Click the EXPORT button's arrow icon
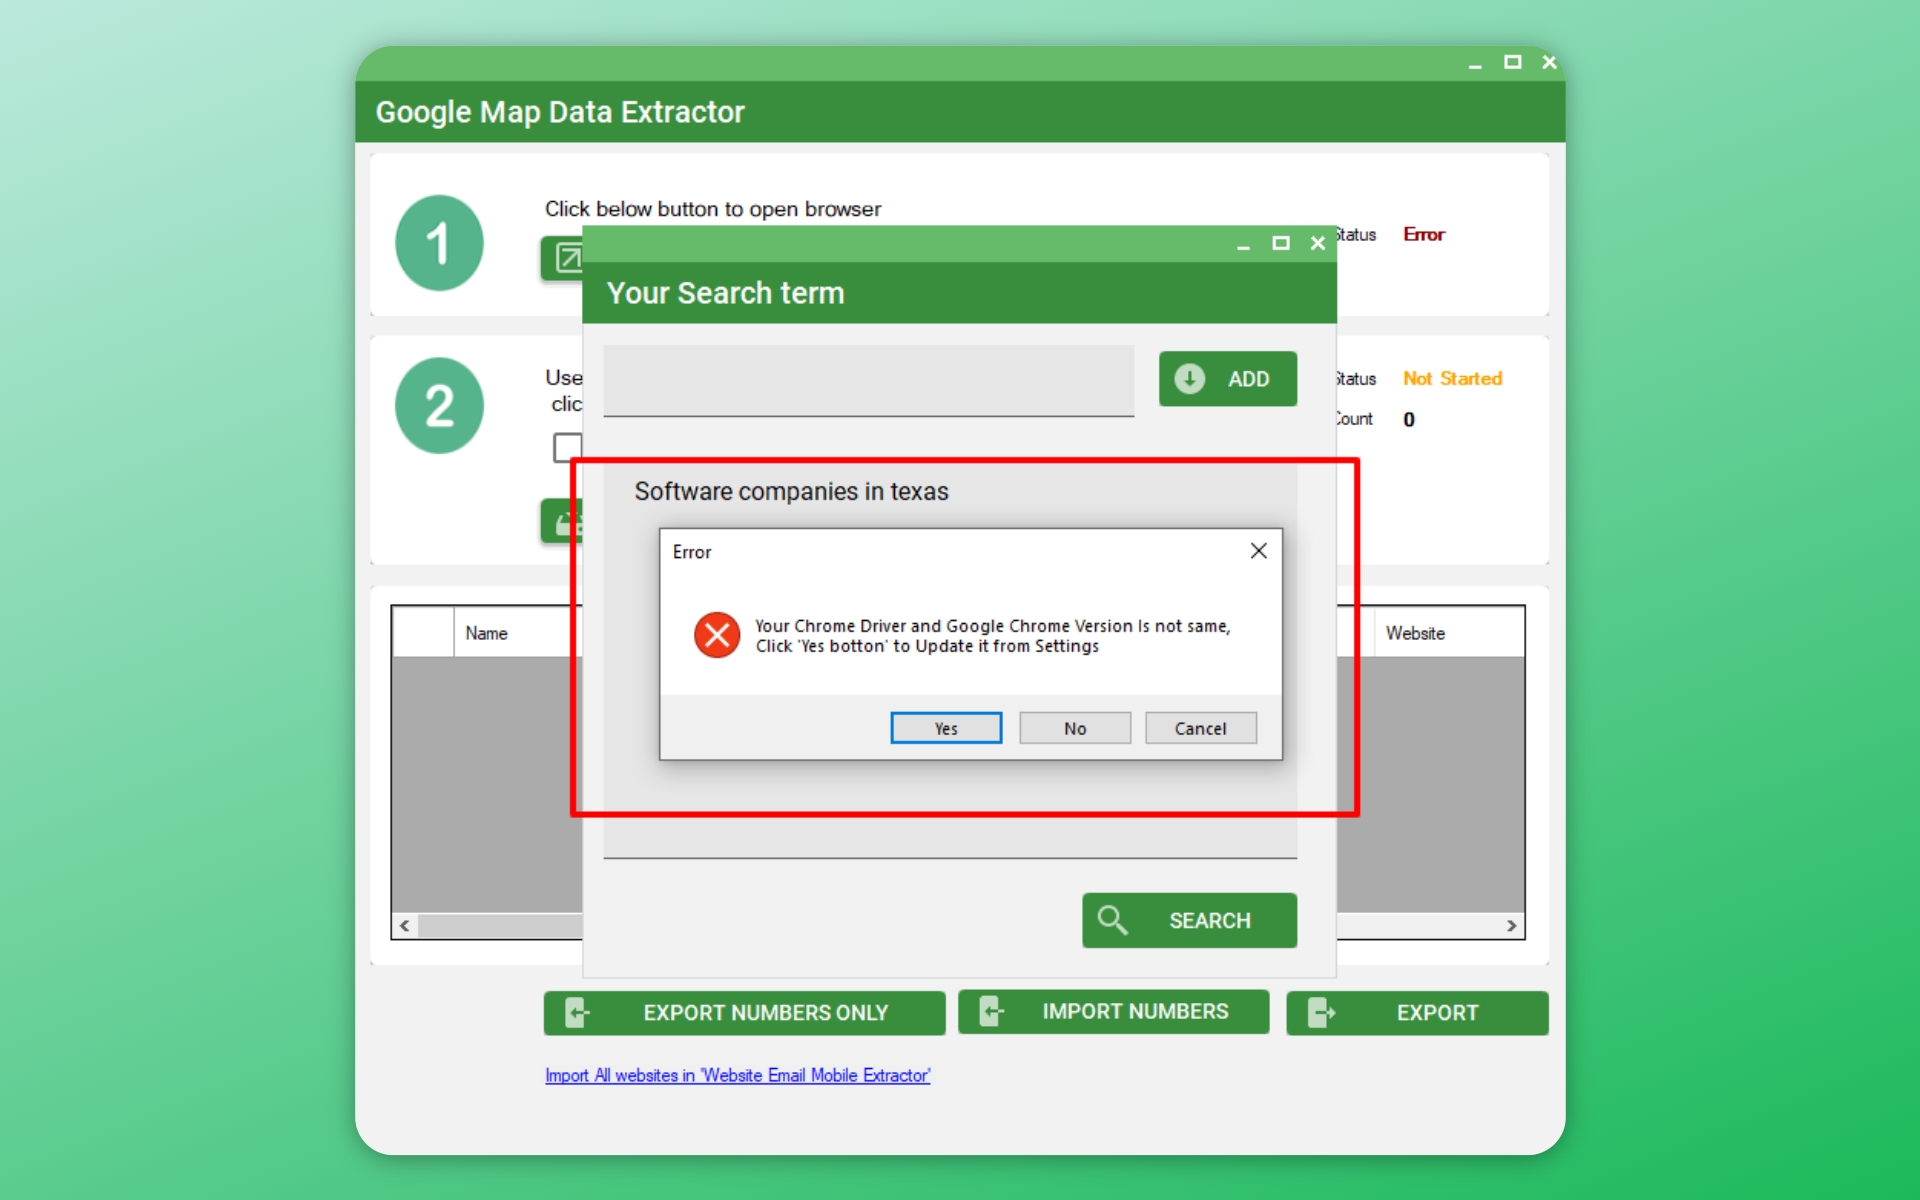This screenshot has width=1920, height=1200. (x=1320, y=1013)
